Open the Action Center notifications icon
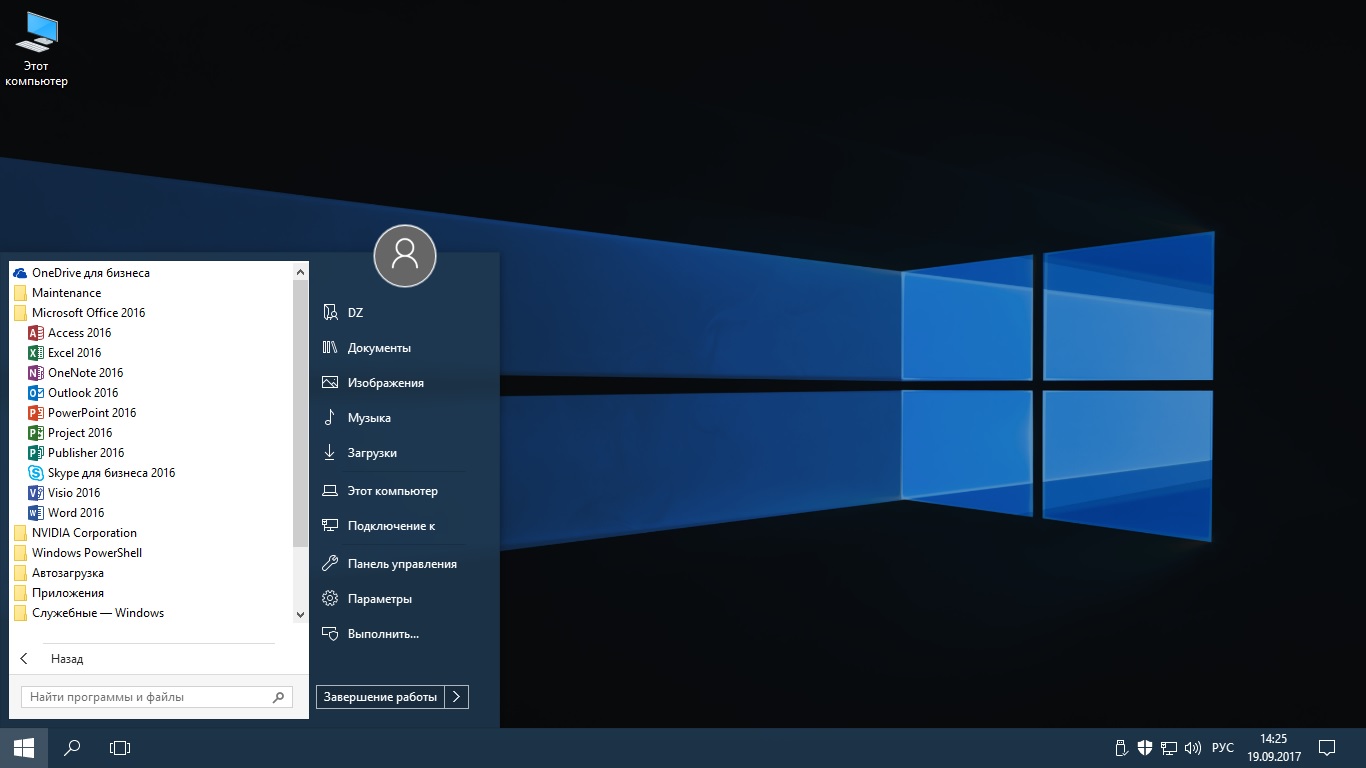 (1327, 748)
